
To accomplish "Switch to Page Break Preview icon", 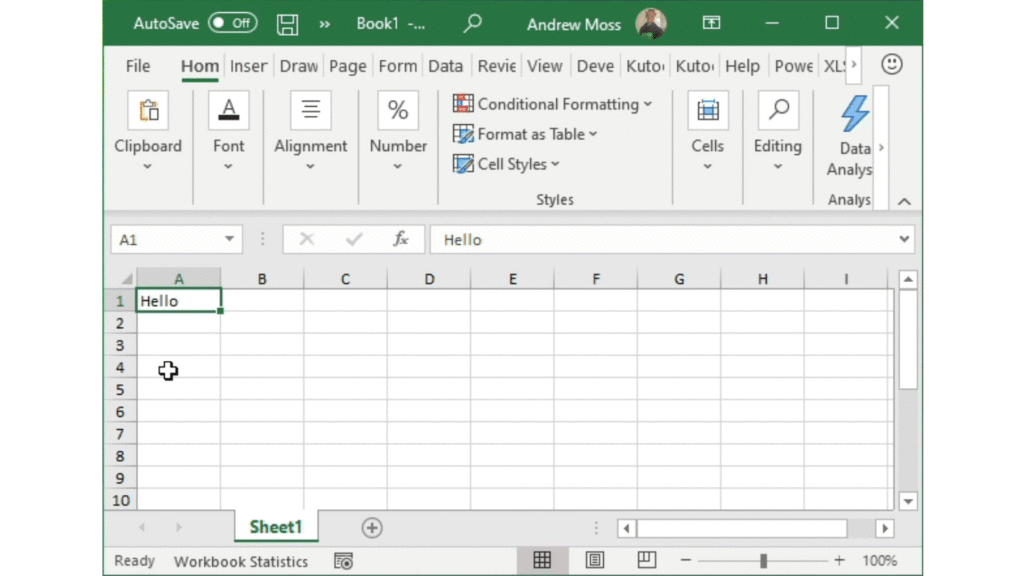I will (x=646, y=560).
